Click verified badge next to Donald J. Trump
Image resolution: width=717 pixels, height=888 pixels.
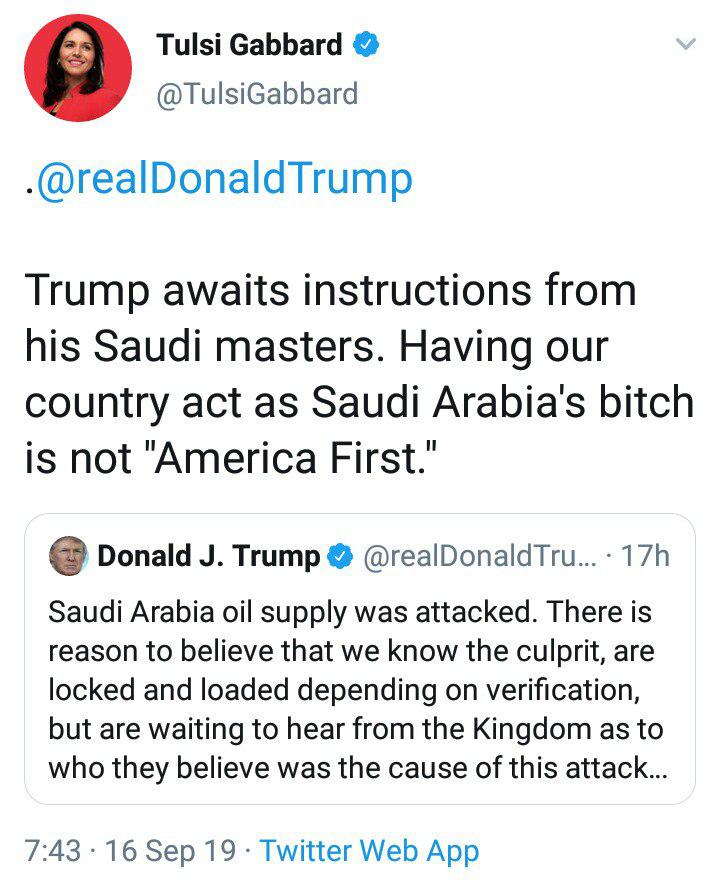(340, 557)
